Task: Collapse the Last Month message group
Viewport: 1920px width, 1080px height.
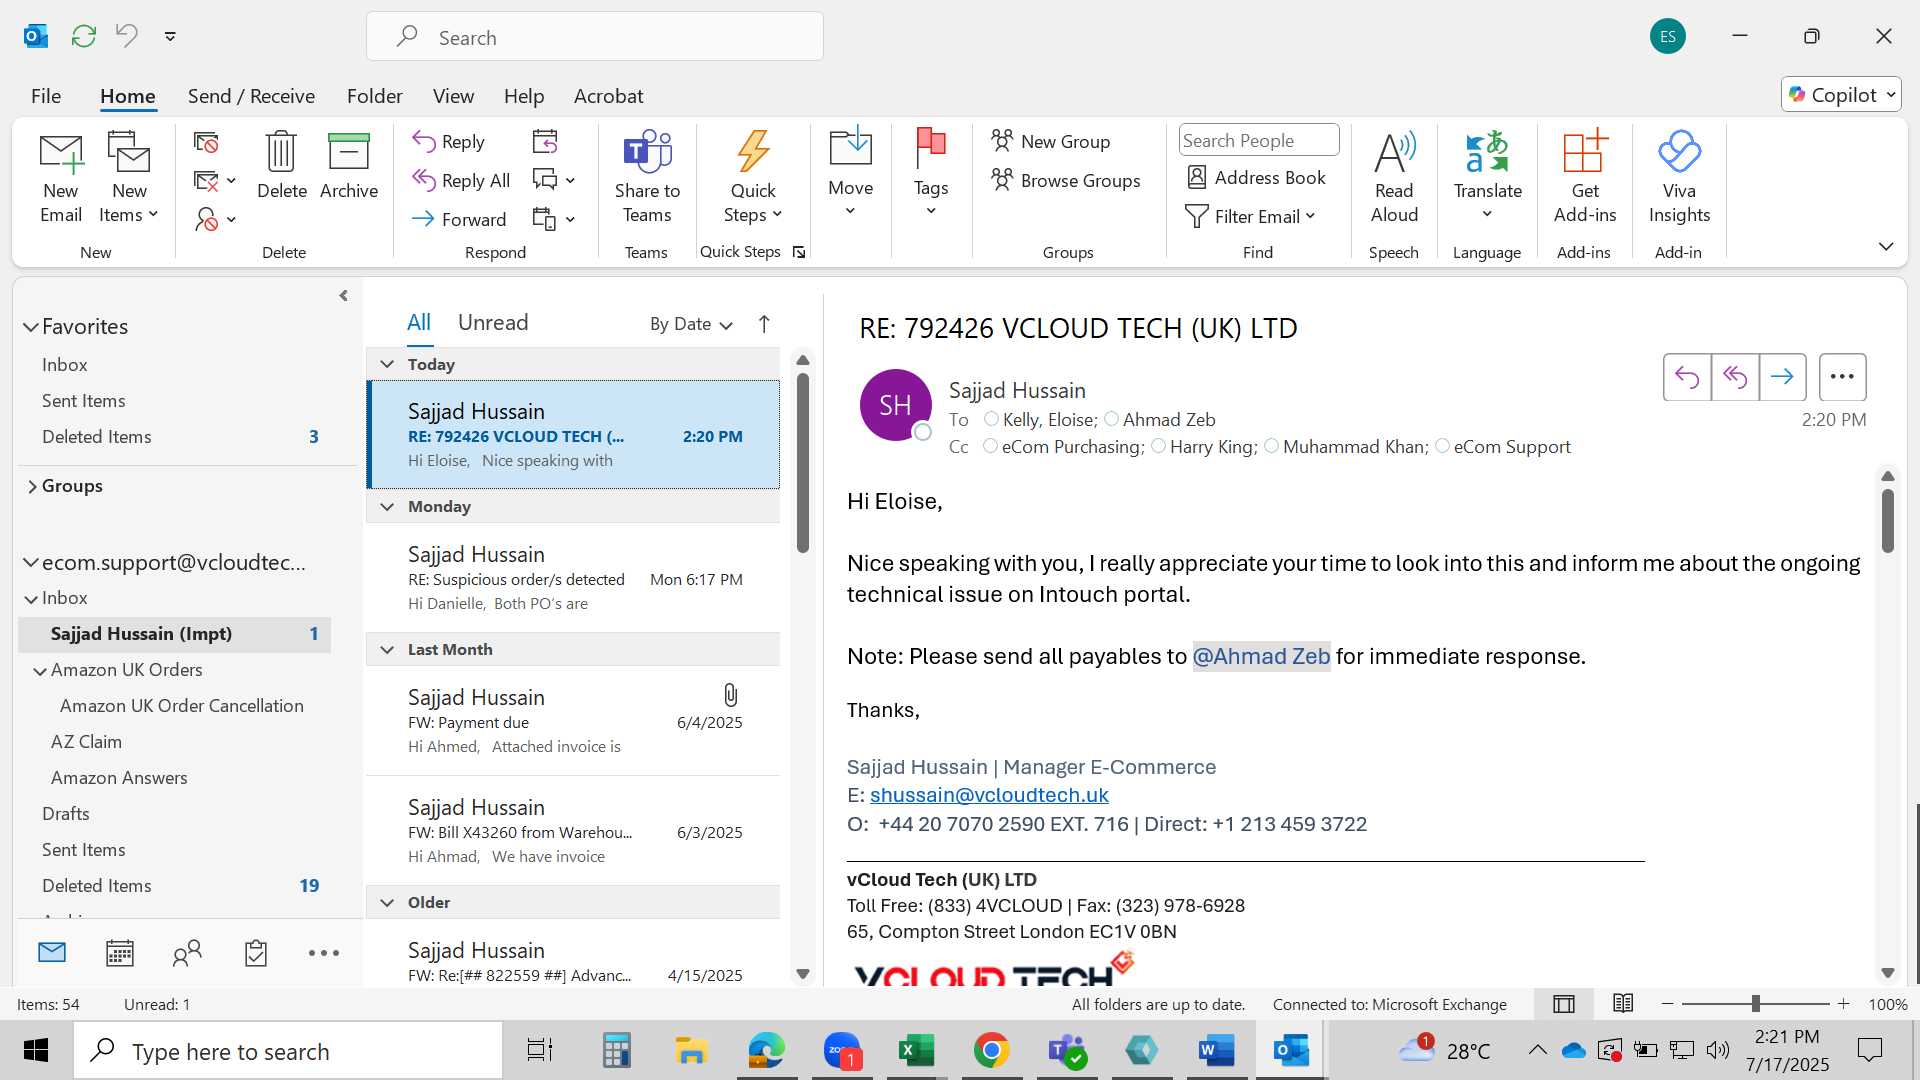Action: click(x=387, y=649)
